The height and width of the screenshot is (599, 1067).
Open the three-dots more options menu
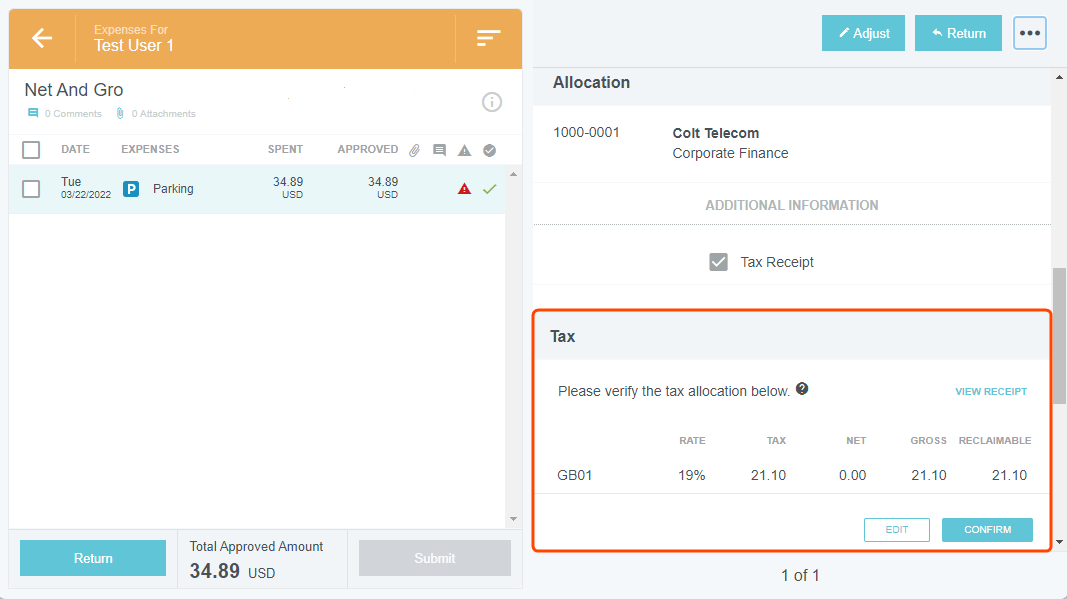[x=1029, y=33]
